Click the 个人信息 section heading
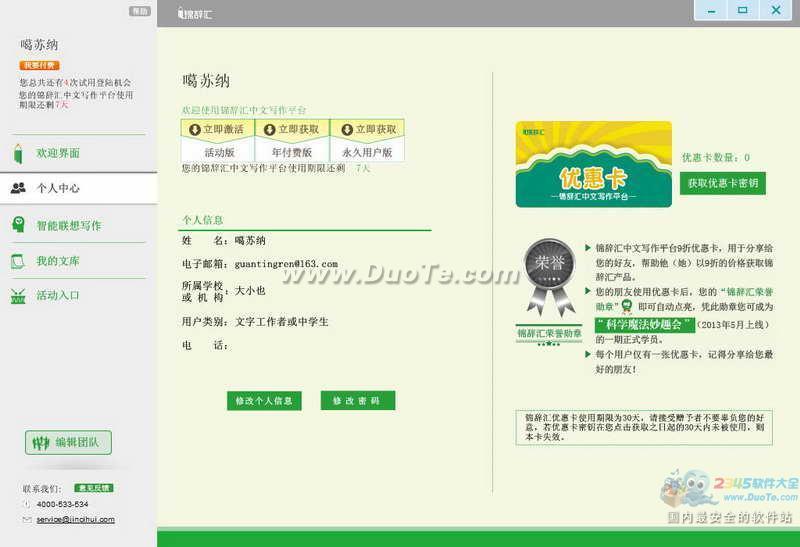Viewport: 800px width, 547px height. coord(203,220)
